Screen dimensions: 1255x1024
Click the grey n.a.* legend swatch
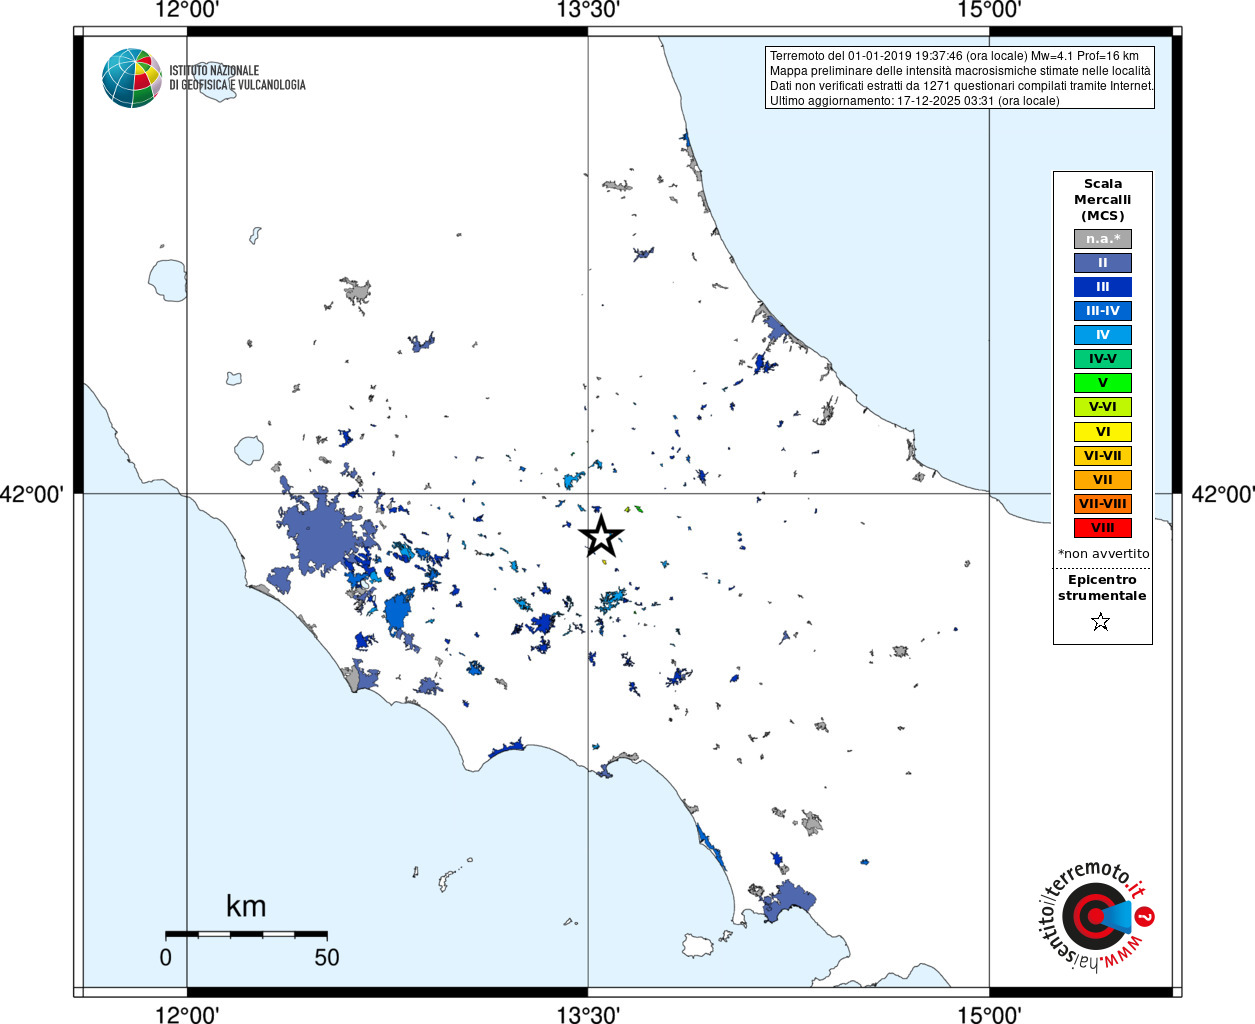click(x=1103, y=239)
